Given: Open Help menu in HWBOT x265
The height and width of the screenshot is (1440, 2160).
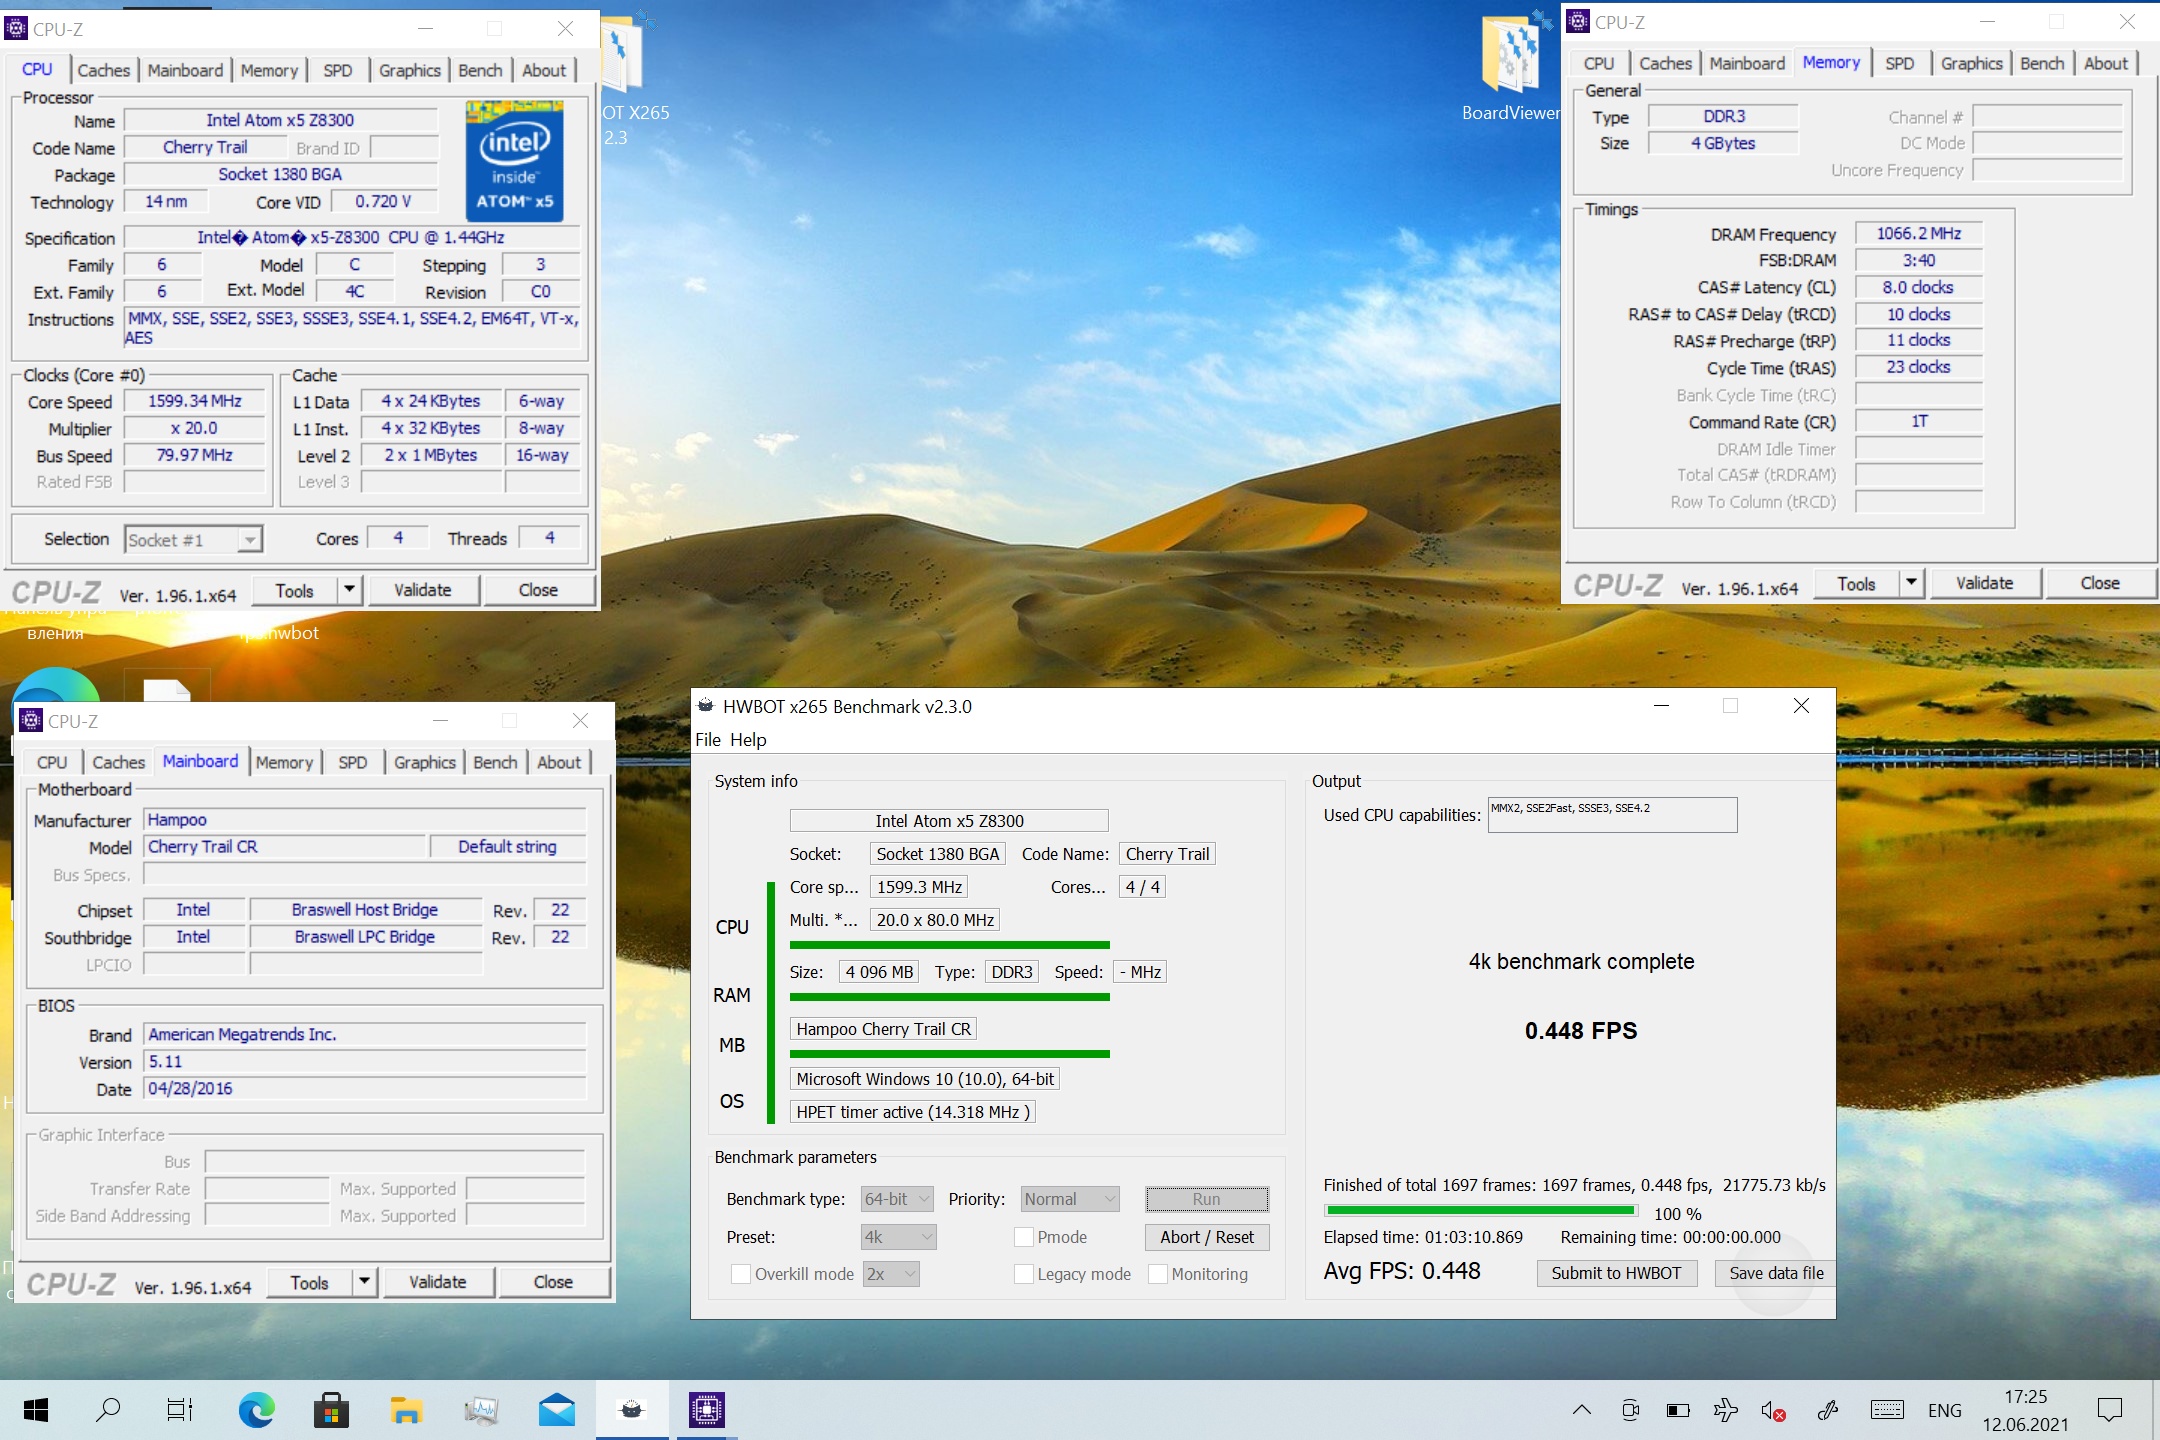Looking at the screenshot, I should [x=748, y=740].
